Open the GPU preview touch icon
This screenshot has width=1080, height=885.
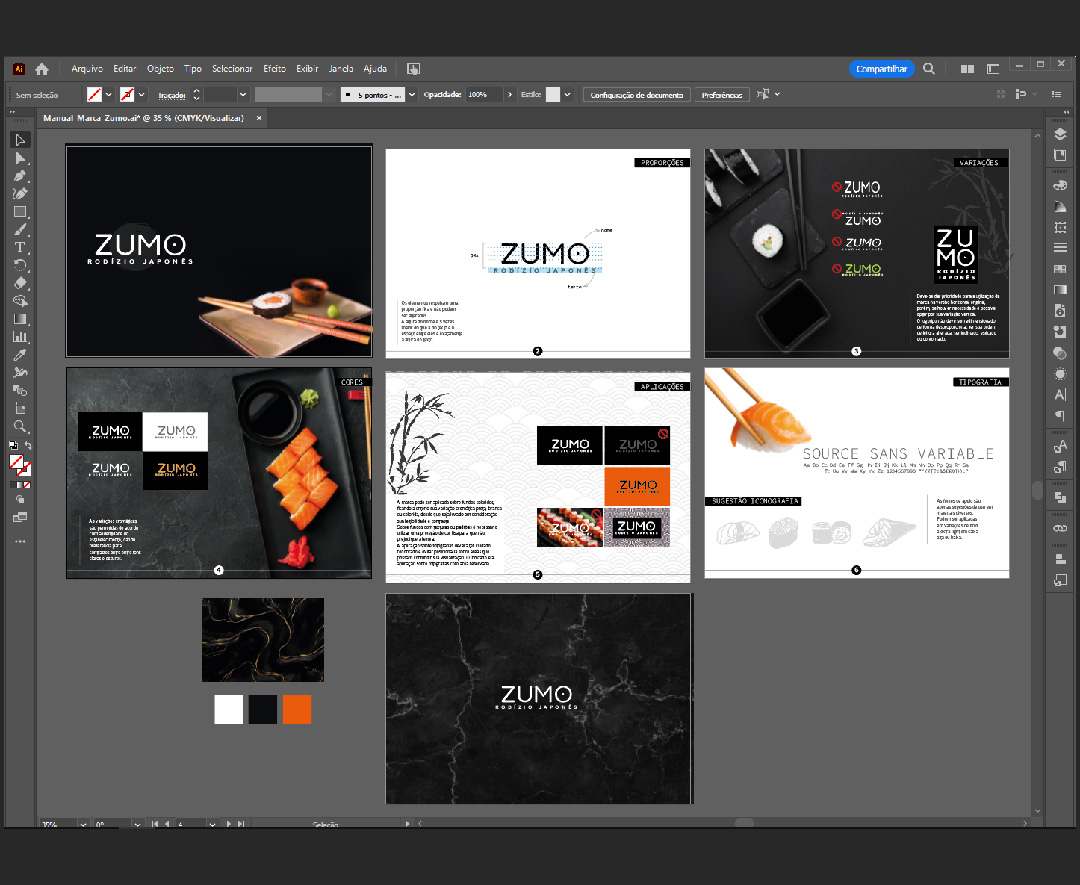pyautogui.click(x=413, y=69)
